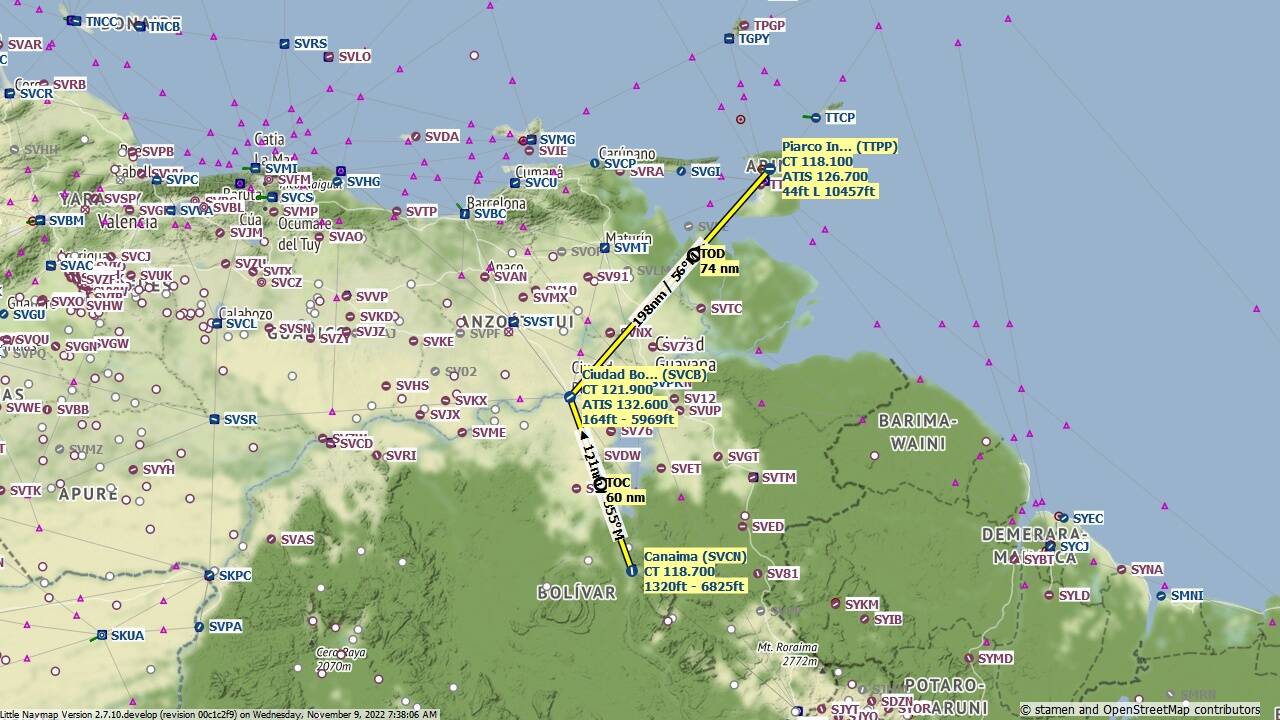
Task: Click the '1320ft - 6825ft' runway info
Action: click(694, 586)
